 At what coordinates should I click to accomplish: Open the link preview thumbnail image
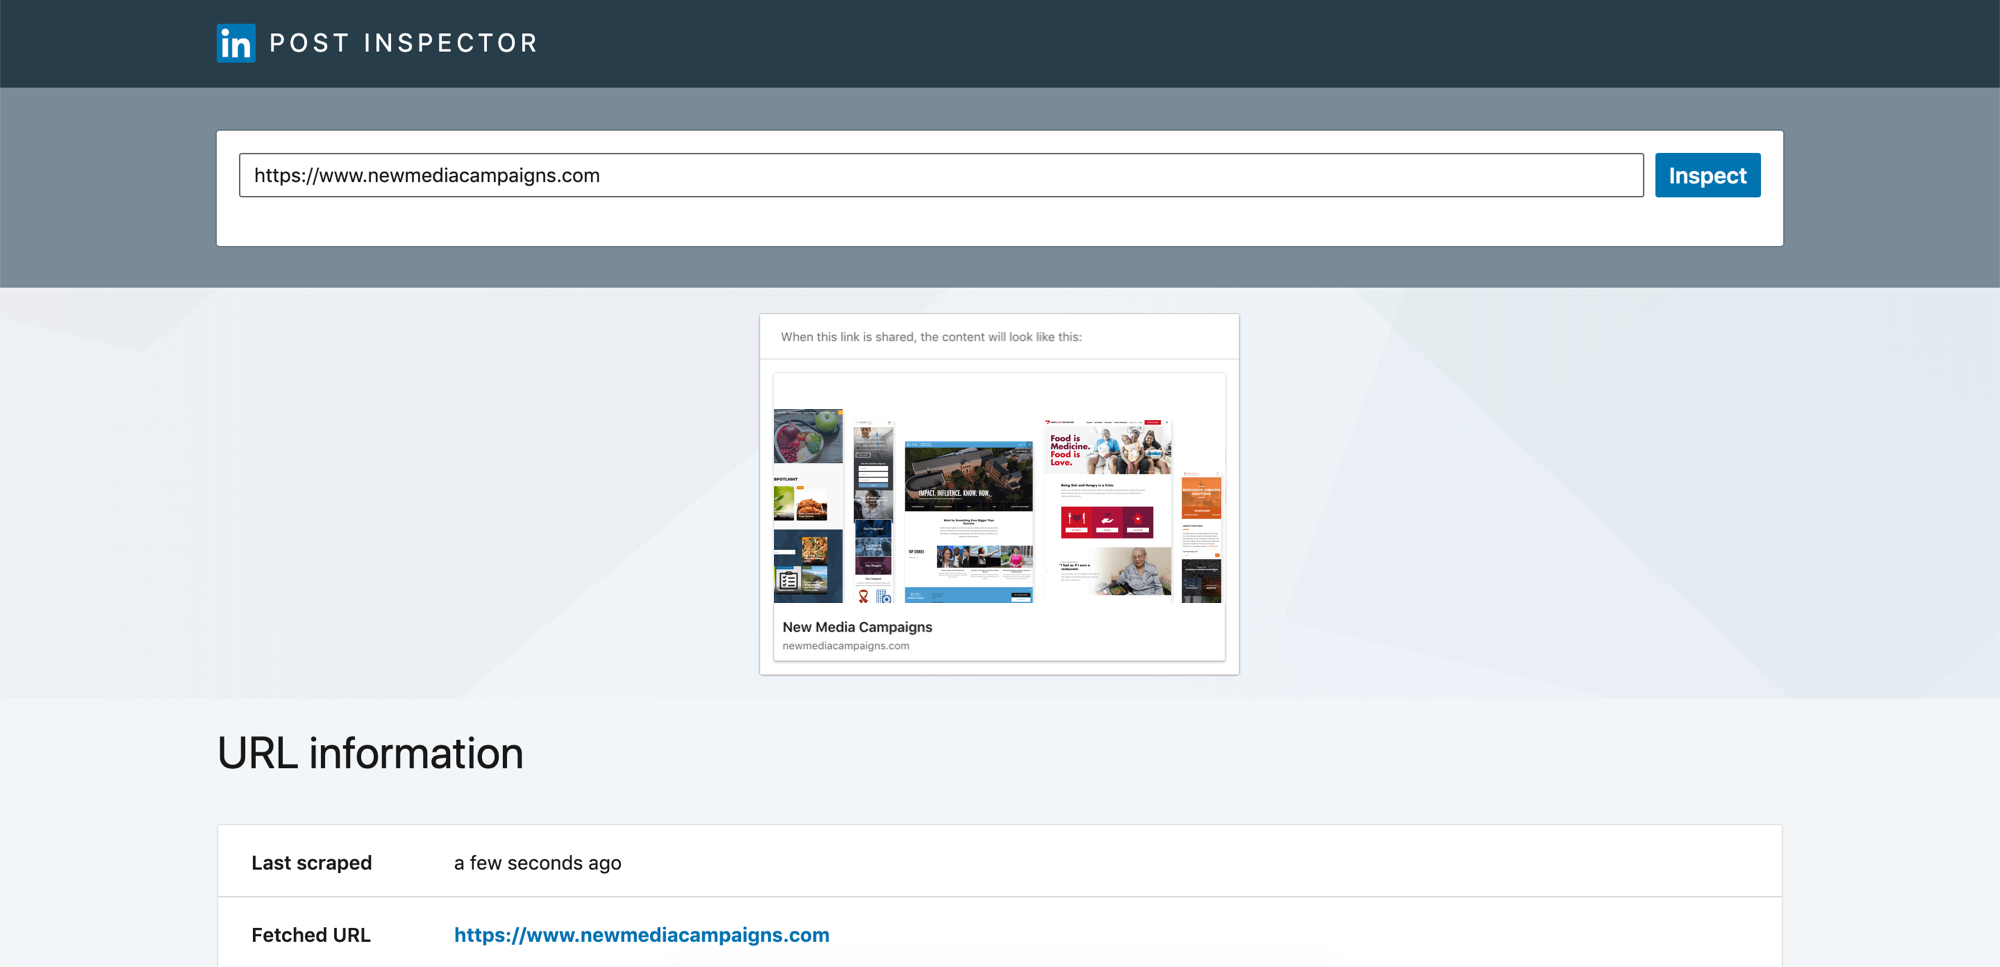[x=999, y=488]
